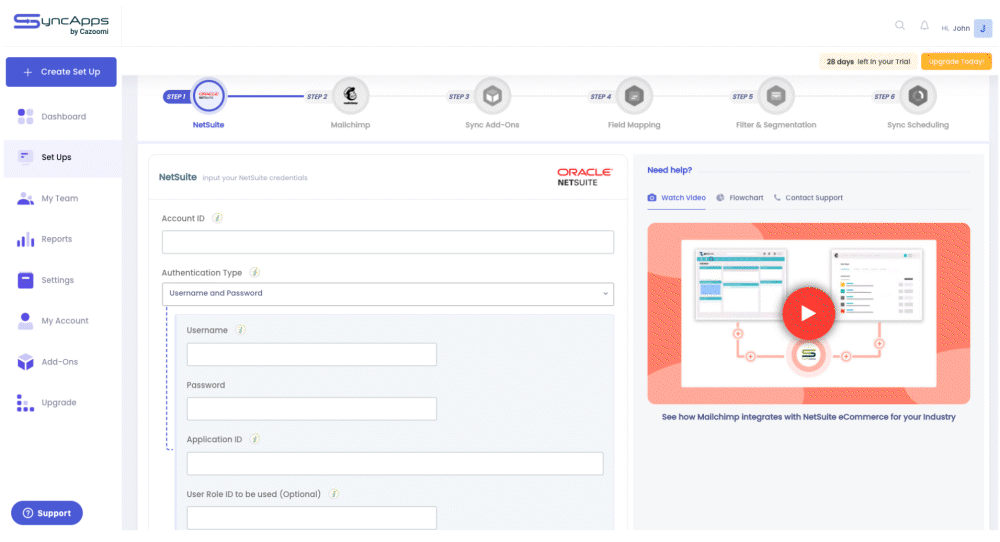Focus the Password input field
Image resolution: width=1000 pixels, height=542 pixels.
[312, 409]
